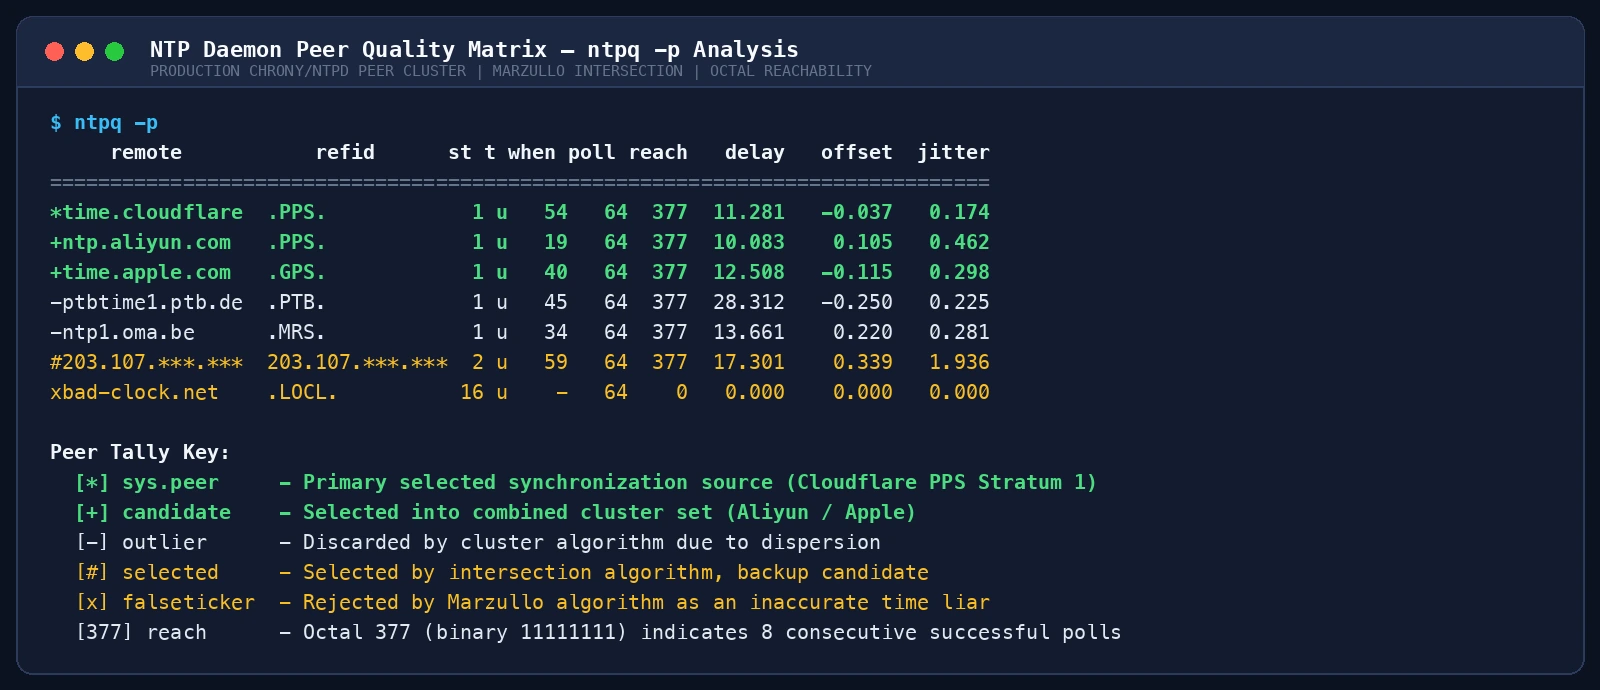
Task: Click the when value 19
Action: point(556,242)
